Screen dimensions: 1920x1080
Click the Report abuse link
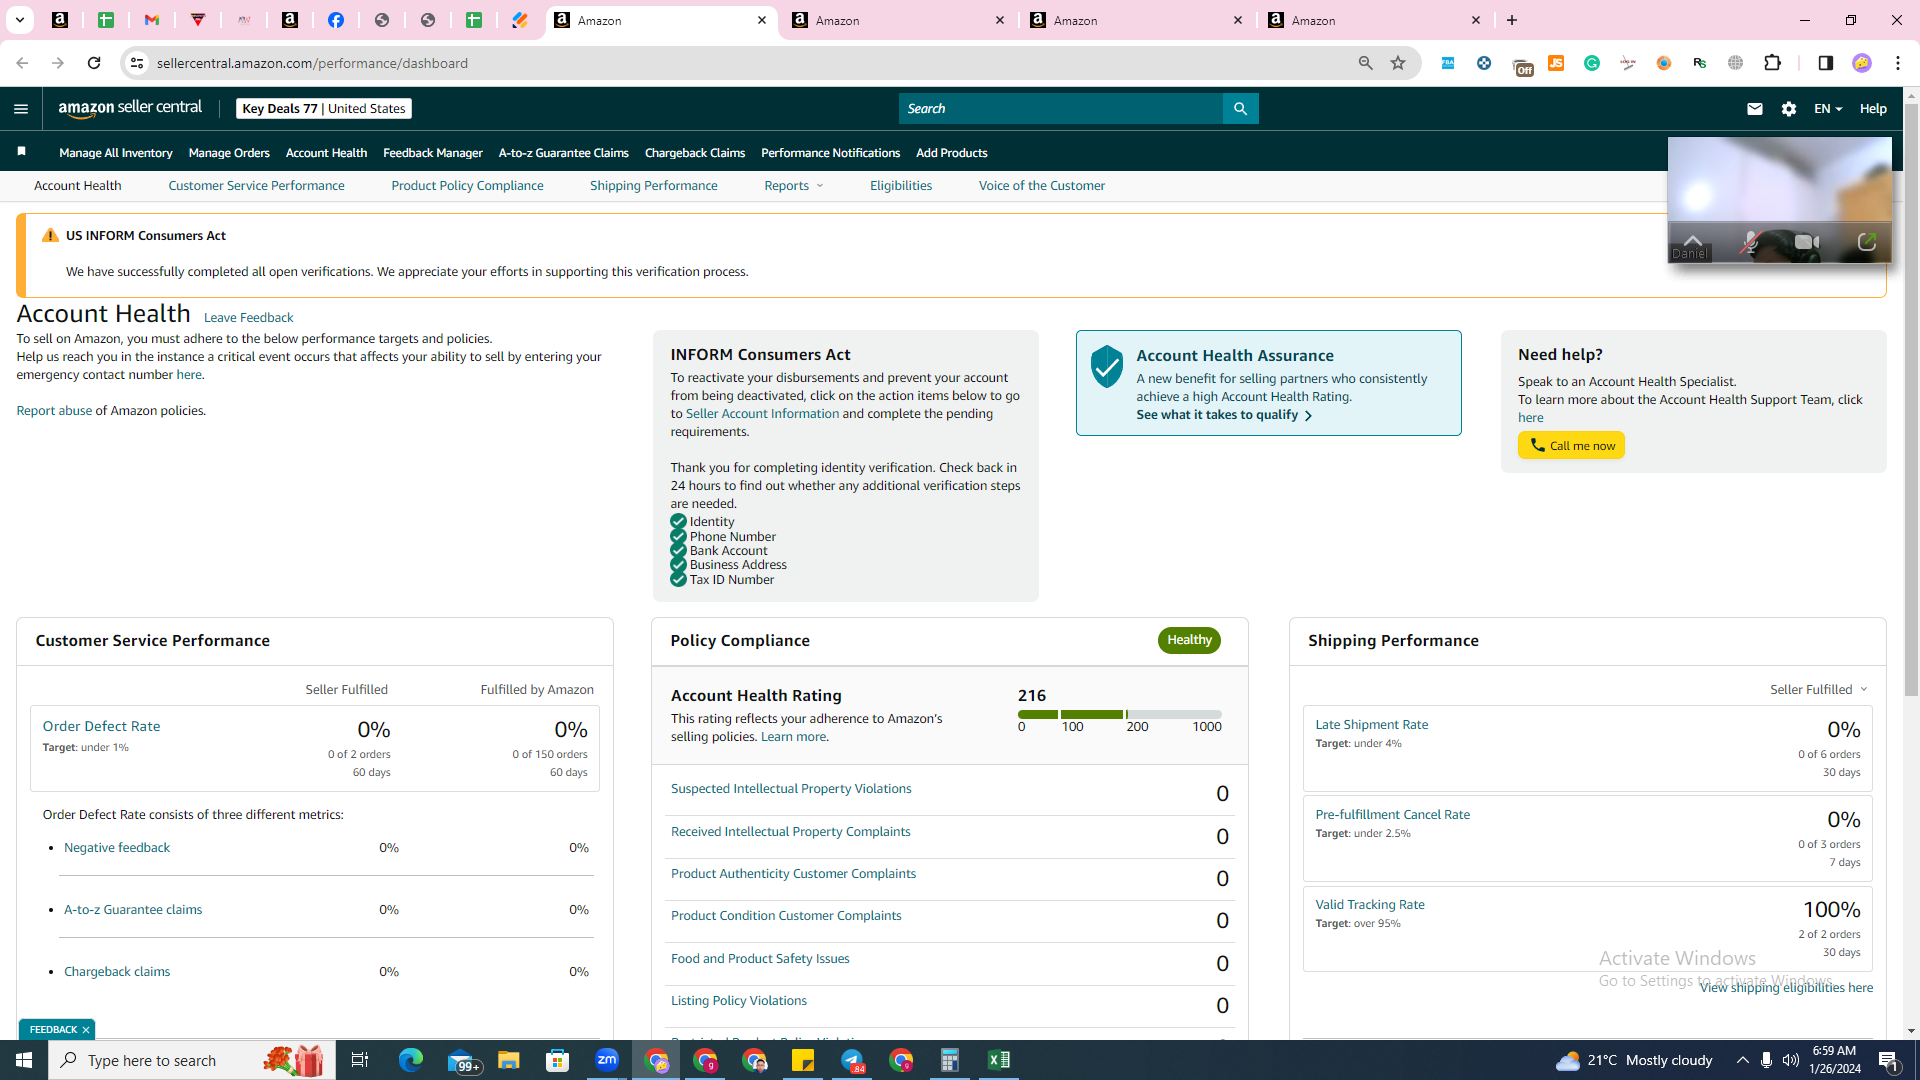pos(54,411)
